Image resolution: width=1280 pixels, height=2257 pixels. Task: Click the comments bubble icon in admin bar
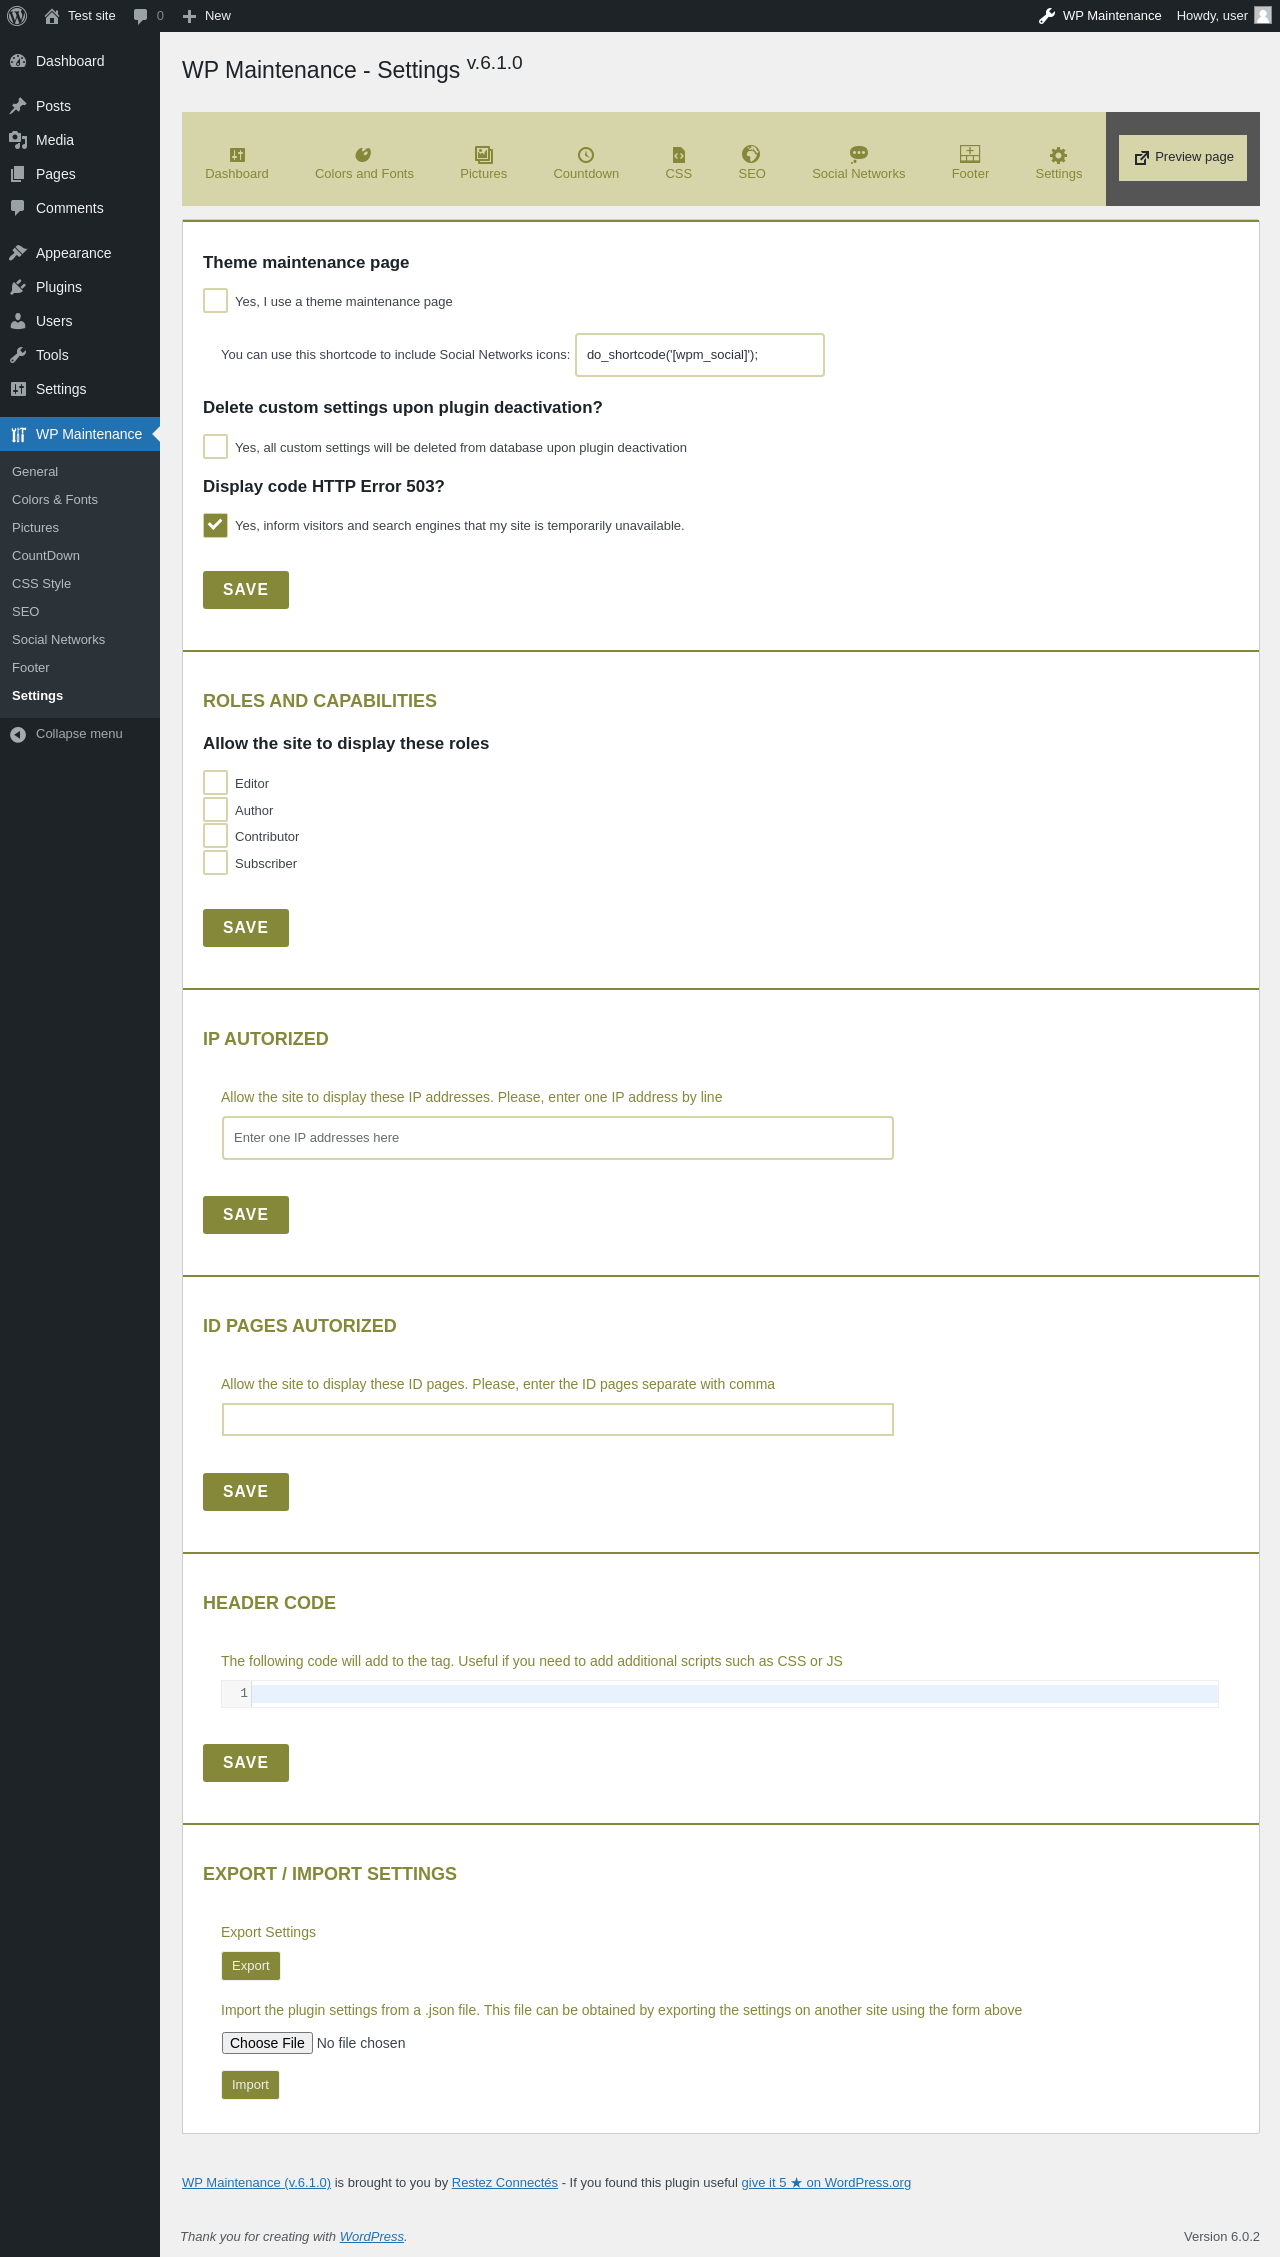point(140,16)
